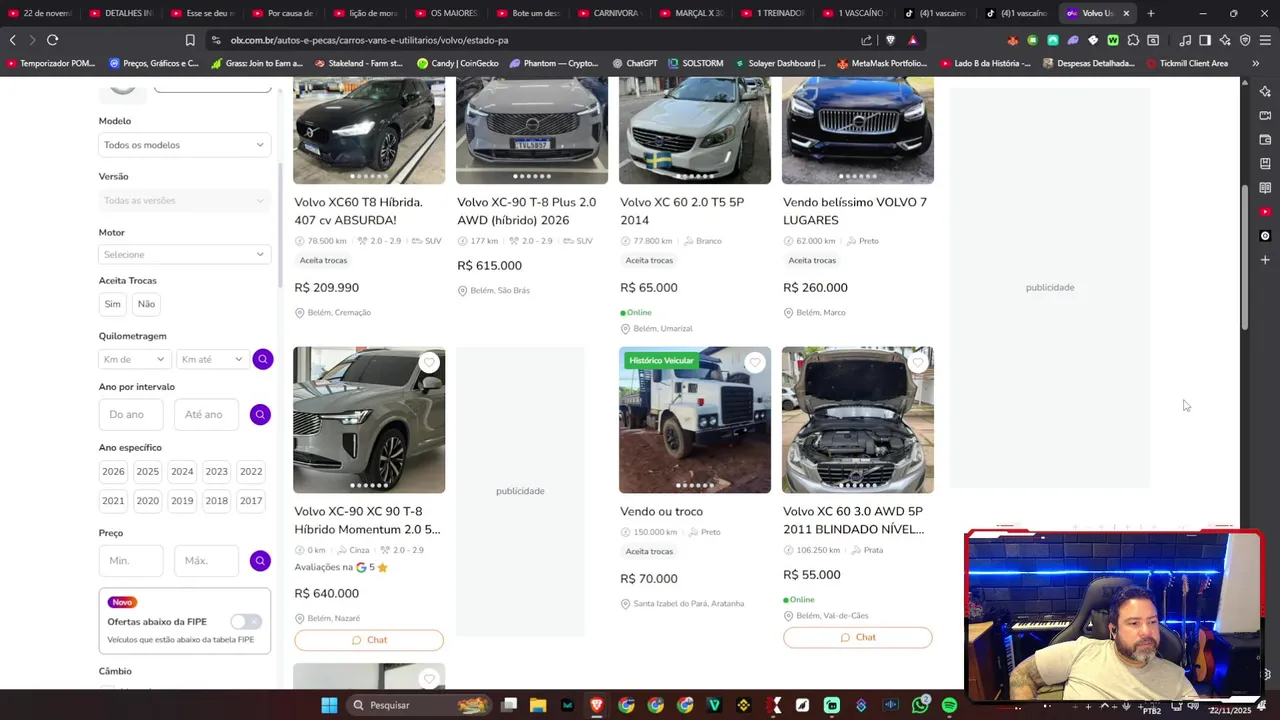Image resolution: width=1280 pixels, height=720 pixels.
Task: Open the Modelo 'Todos os modelos' dropdown
Action: (x=185, y=145)
